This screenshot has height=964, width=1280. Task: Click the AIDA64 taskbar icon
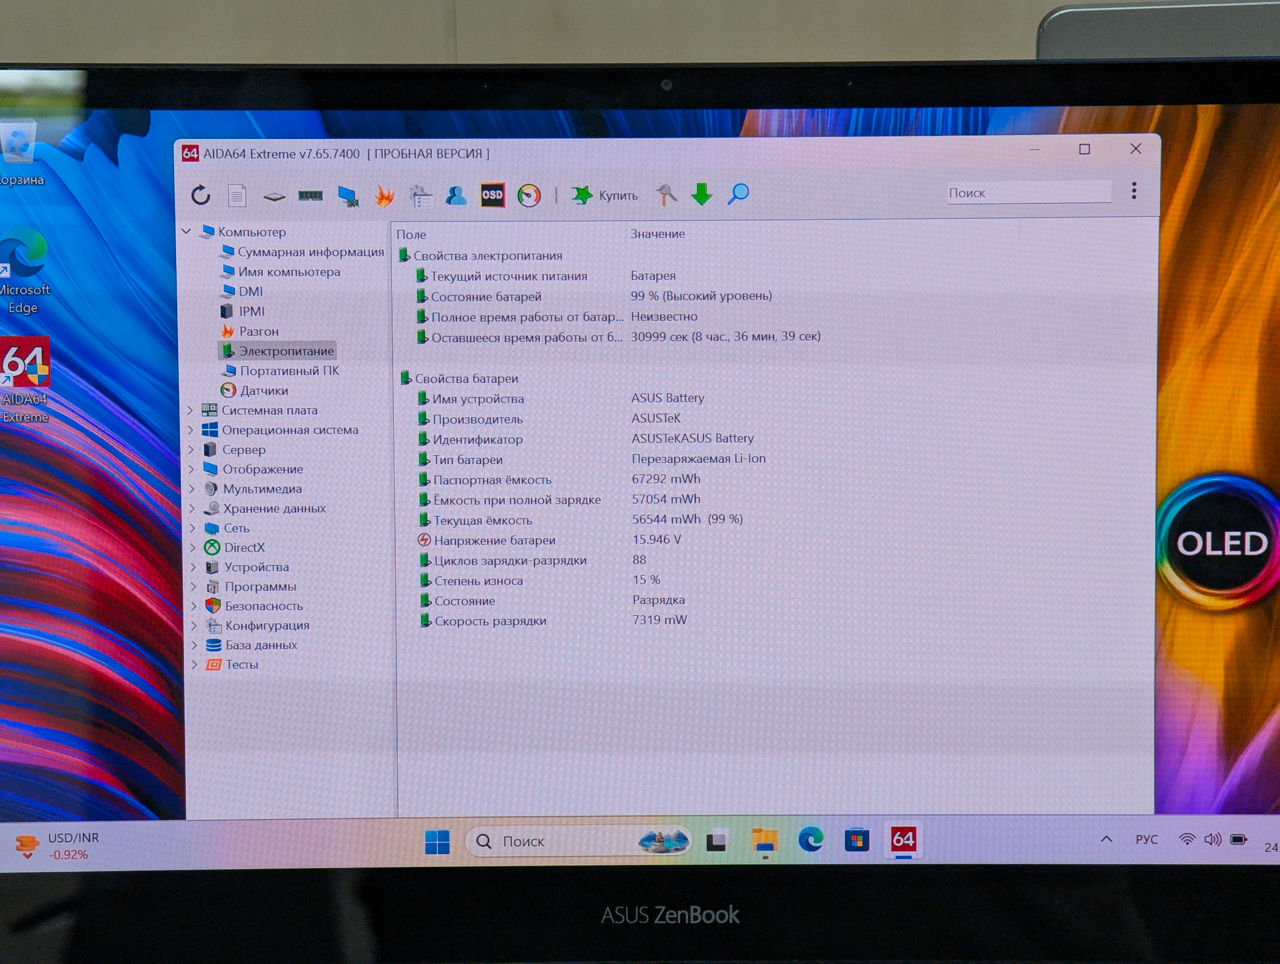click(903, 839)
